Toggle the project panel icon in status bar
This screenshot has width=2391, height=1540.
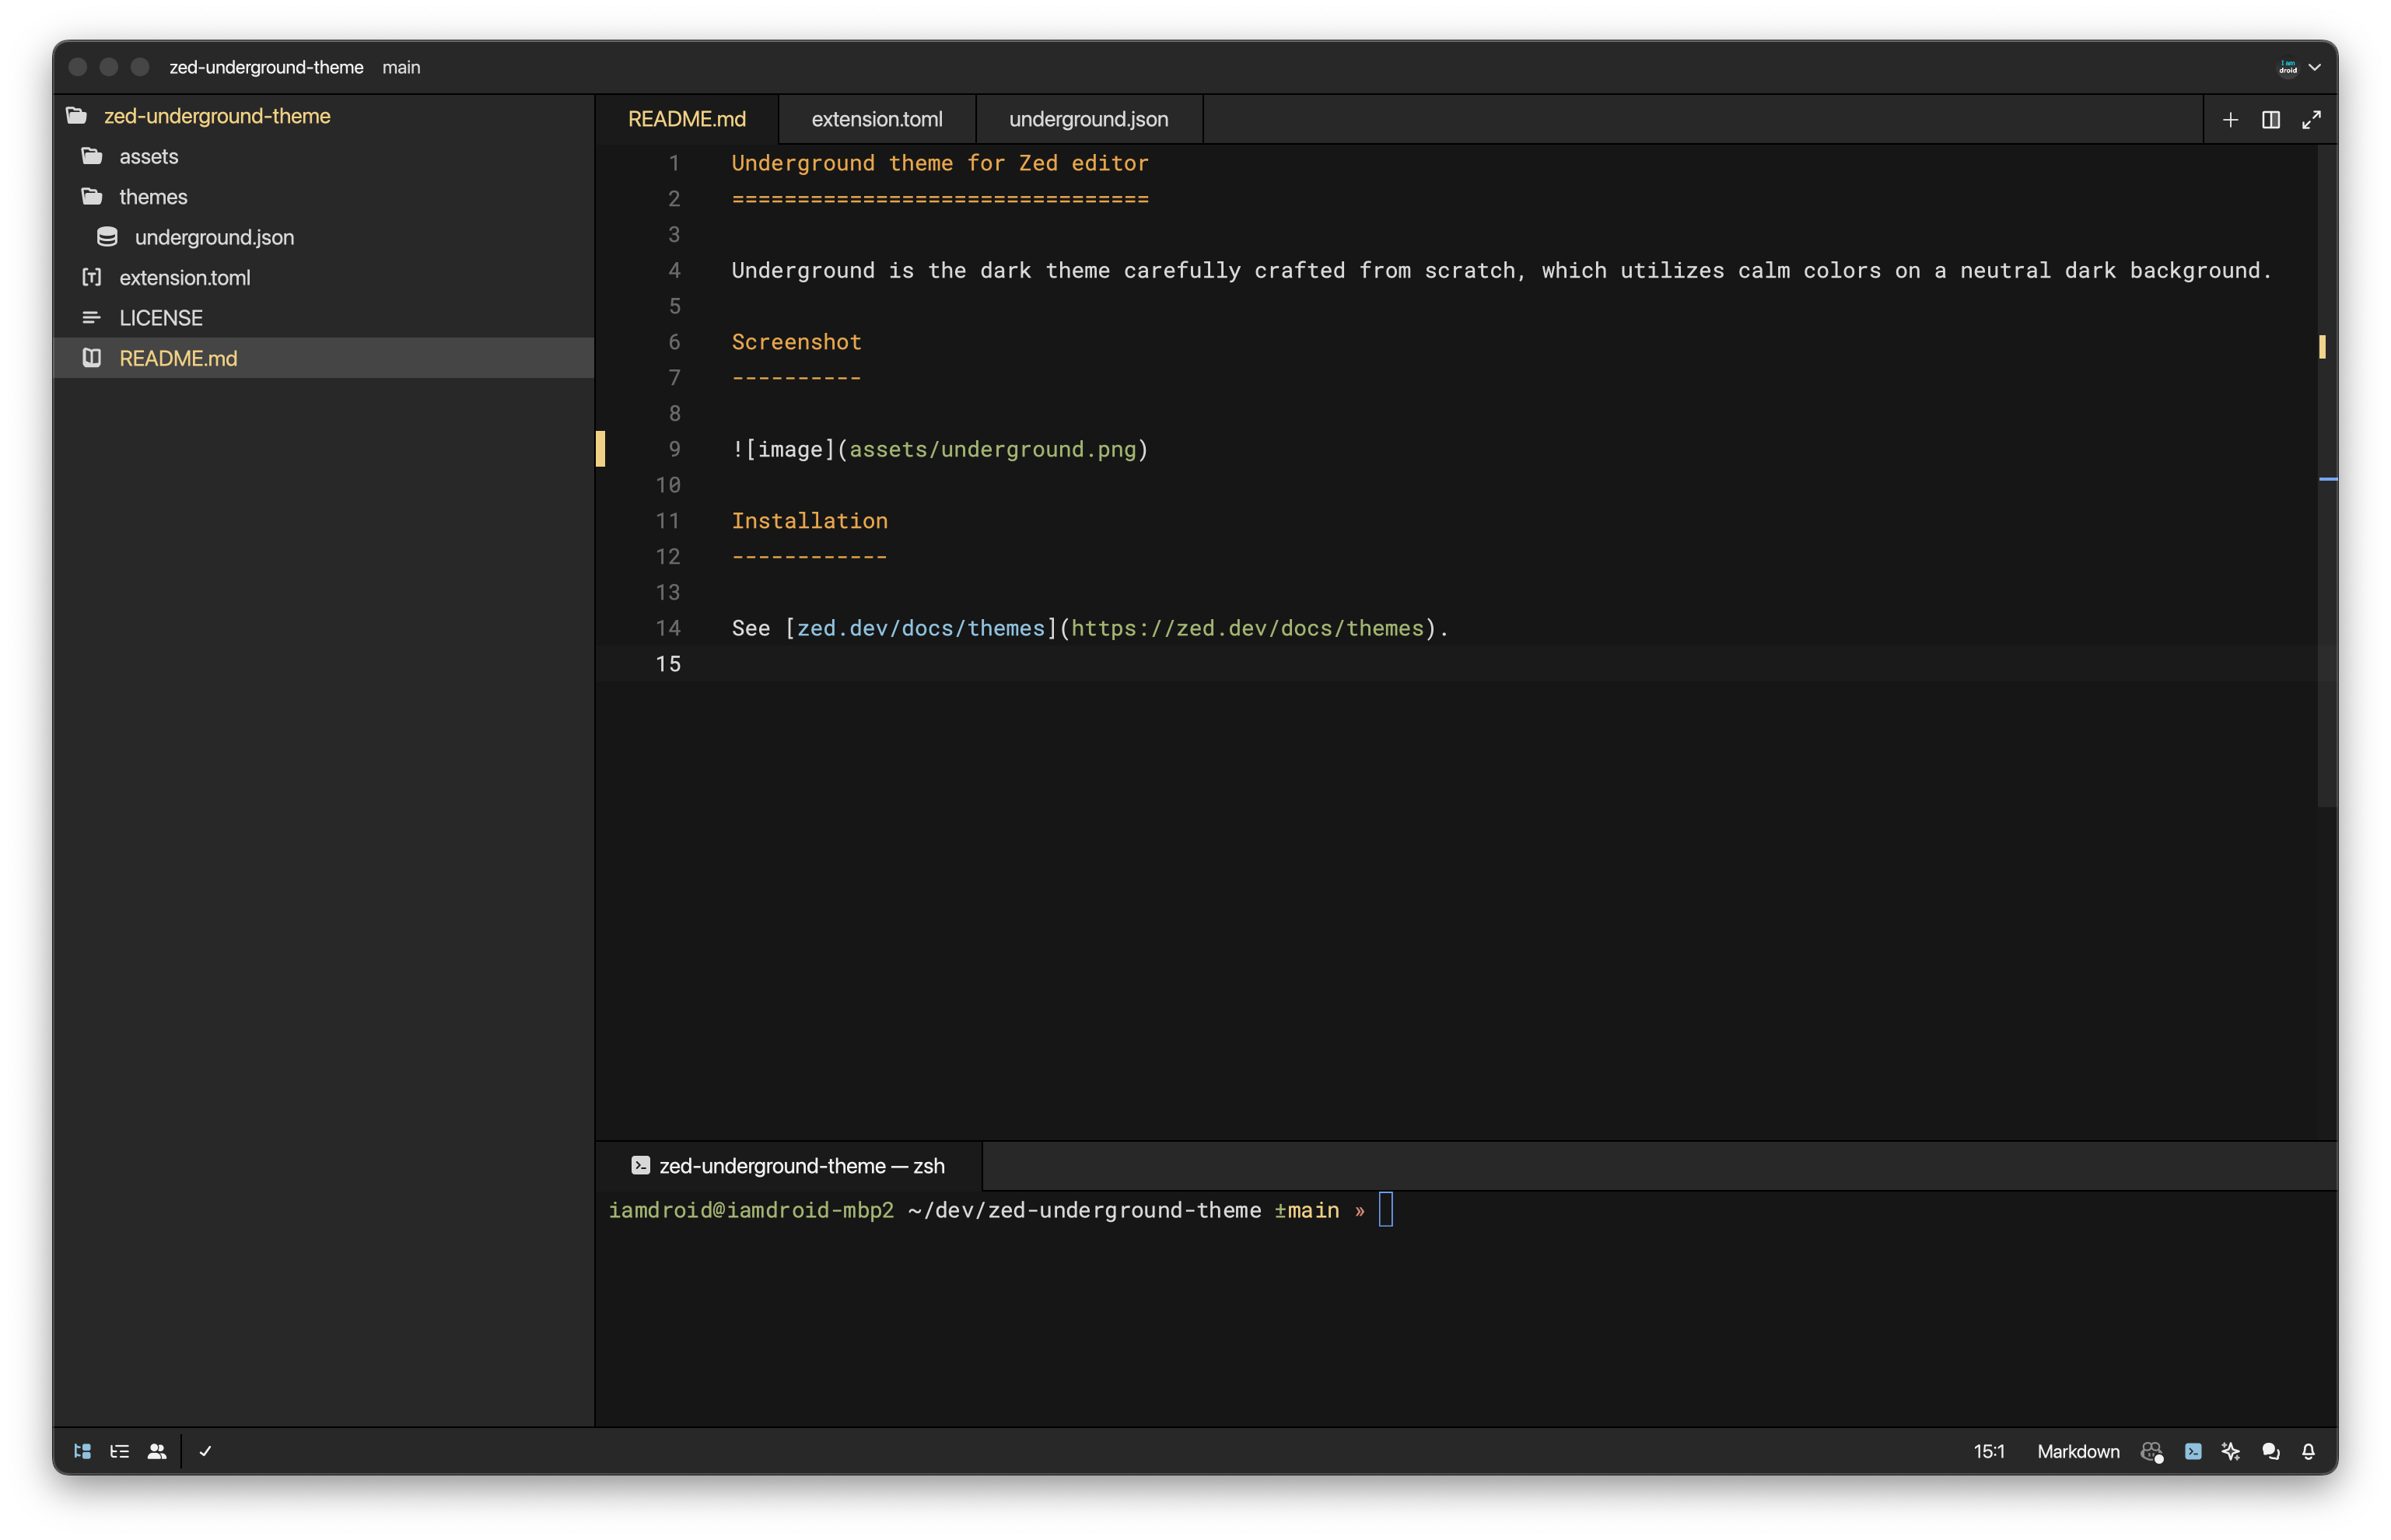click(83, 1451)
